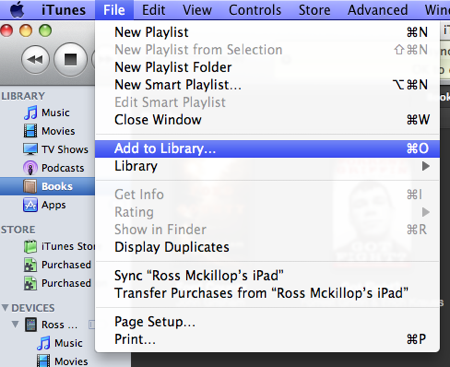Expand the Library submenu arrow
The width and height of the screenshot is (450, 367).
(426, 166)
